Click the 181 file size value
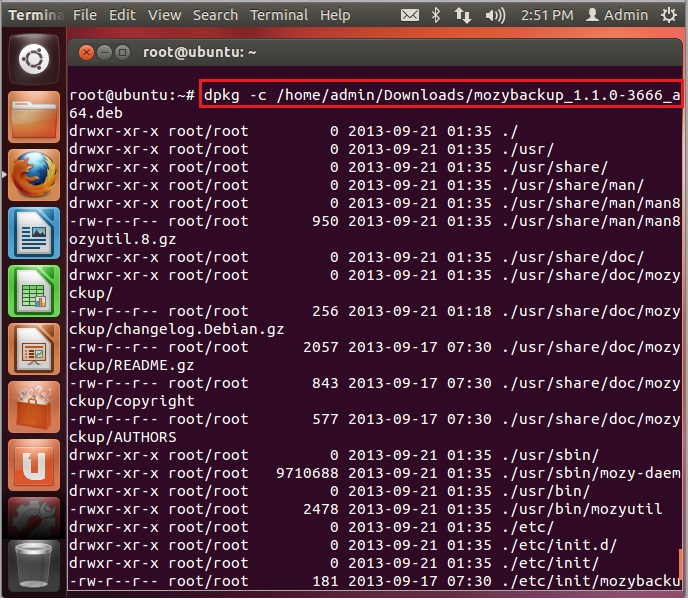Image resolution: width=688 pixels, height=600 pixels. coord(325,581)
